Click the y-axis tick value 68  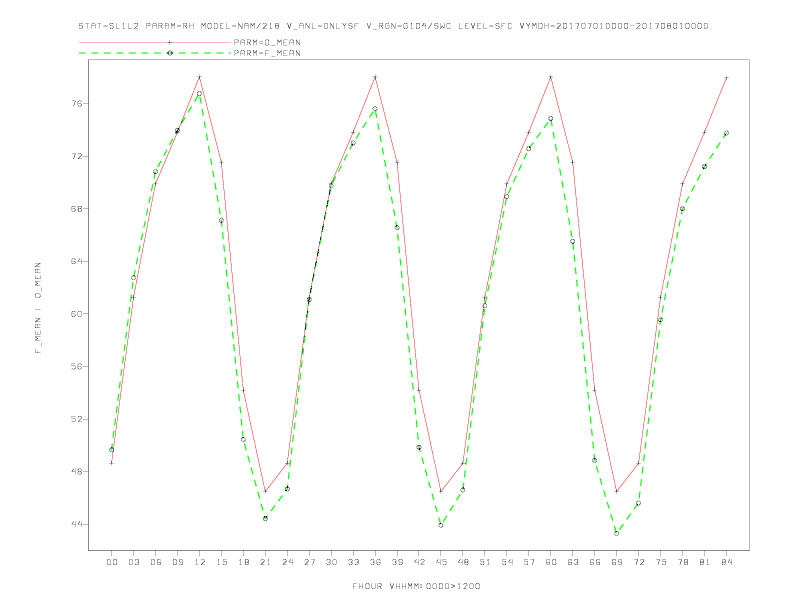coord(76,209)
